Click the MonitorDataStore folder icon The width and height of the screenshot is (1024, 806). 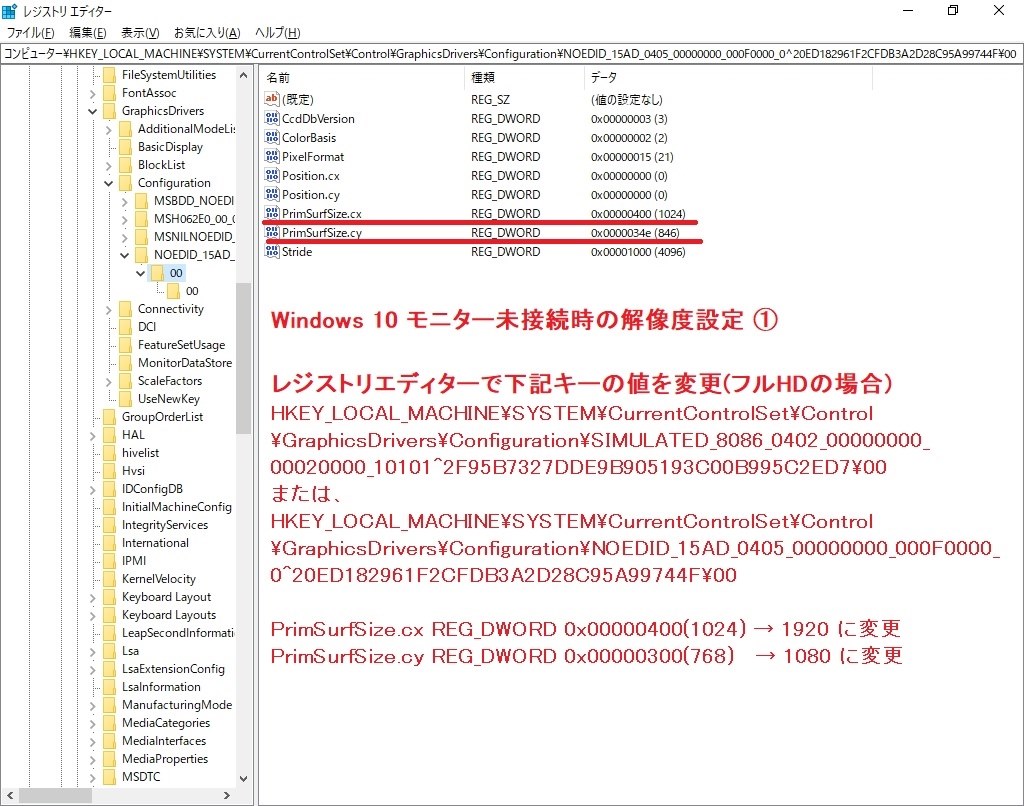(x=125, y=363)
